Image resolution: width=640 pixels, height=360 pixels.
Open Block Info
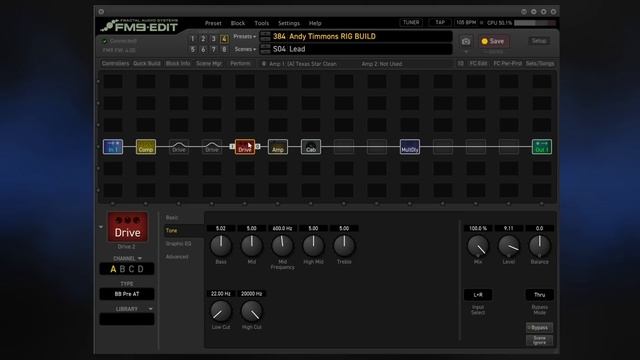point(178,64)
